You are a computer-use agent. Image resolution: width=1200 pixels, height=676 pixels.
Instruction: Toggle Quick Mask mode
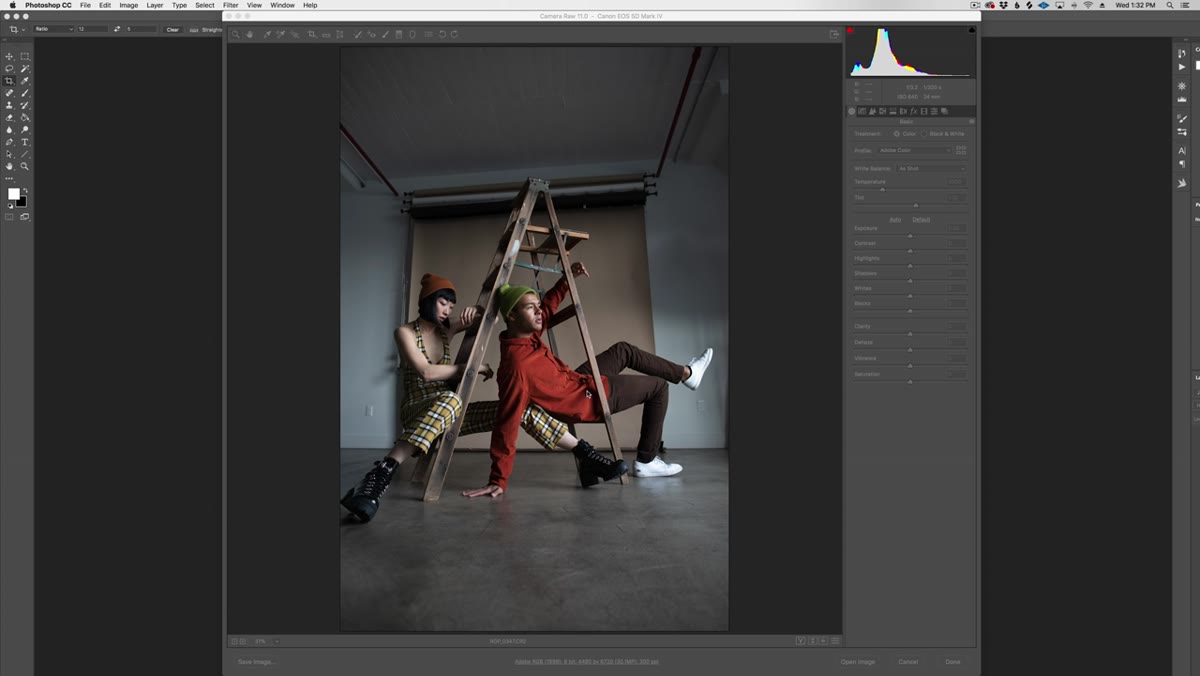coord(10,216)
